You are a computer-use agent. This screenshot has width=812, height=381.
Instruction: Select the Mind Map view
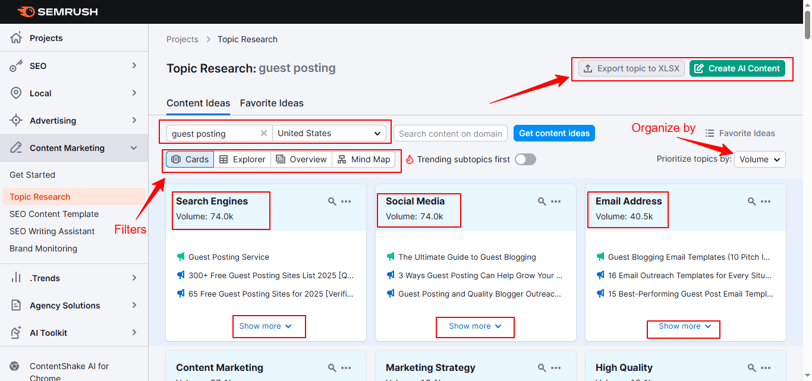click(364, 159)
